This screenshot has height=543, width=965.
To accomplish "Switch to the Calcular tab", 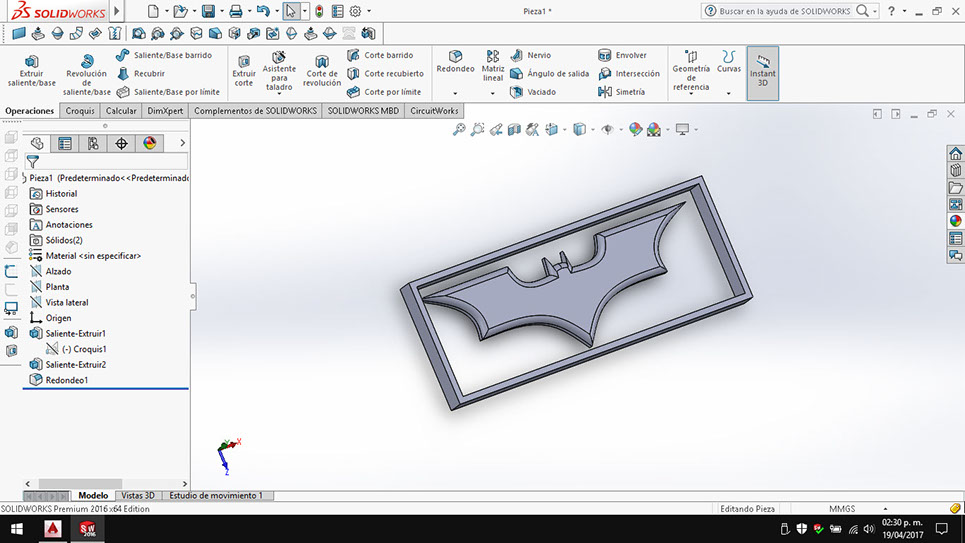I will [121, 111].
